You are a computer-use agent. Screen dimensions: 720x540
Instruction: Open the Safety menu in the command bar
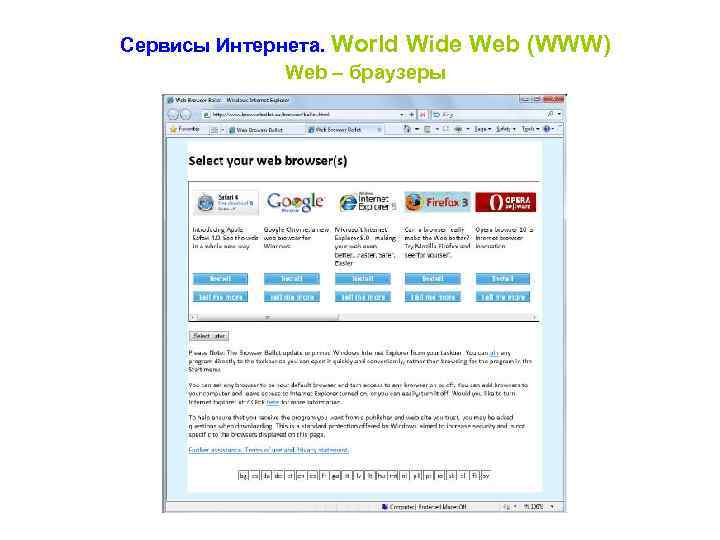(506, 129)
